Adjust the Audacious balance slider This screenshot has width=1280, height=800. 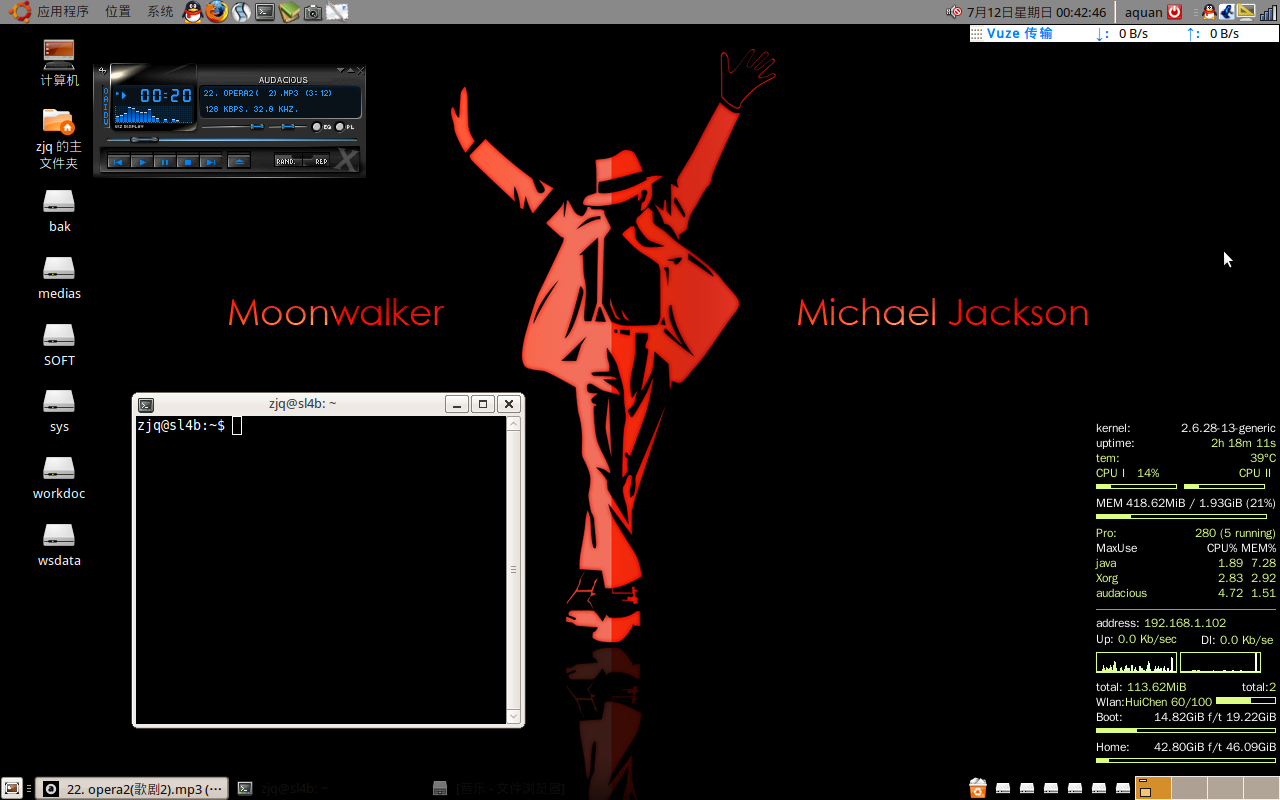[288, 127]
